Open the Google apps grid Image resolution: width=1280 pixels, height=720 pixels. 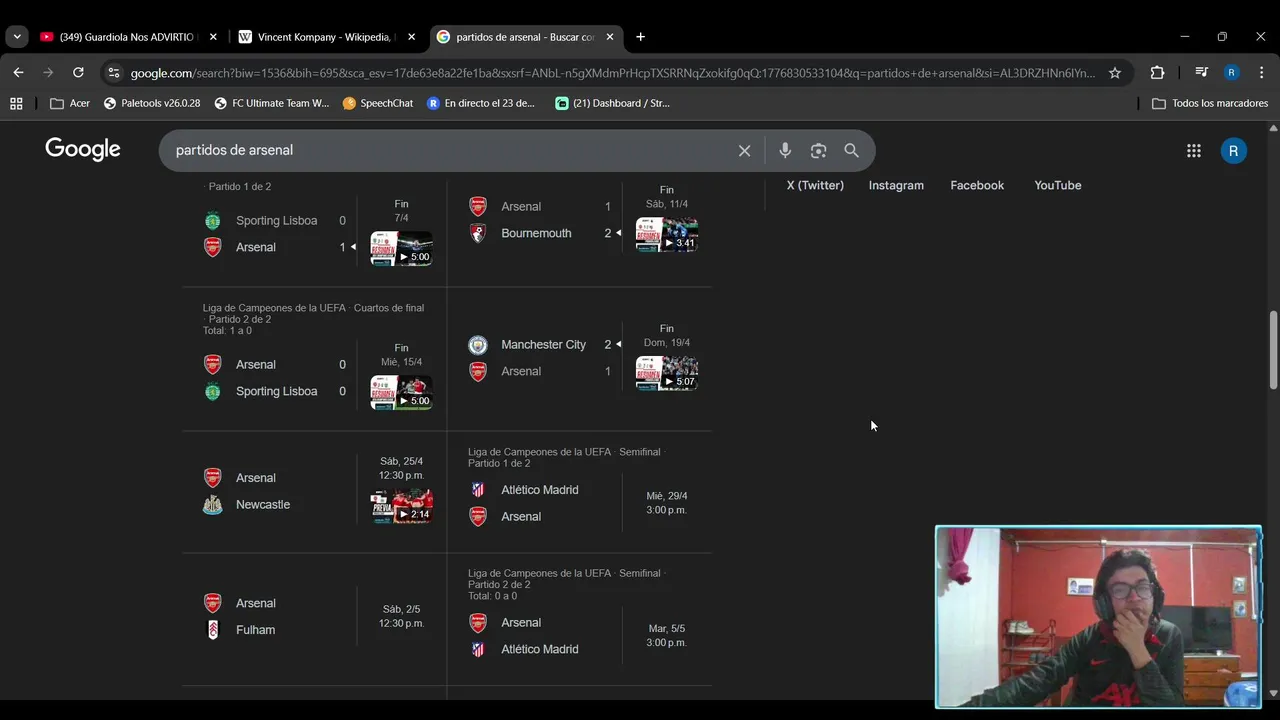pos(1193,151)
